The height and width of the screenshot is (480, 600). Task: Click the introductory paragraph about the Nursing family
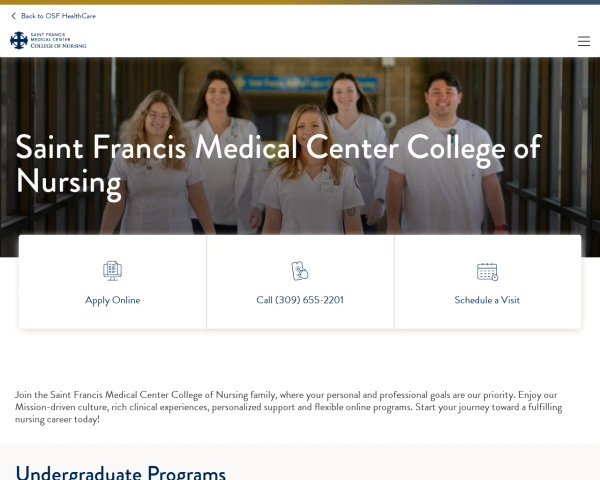click(x=290, y=407)
